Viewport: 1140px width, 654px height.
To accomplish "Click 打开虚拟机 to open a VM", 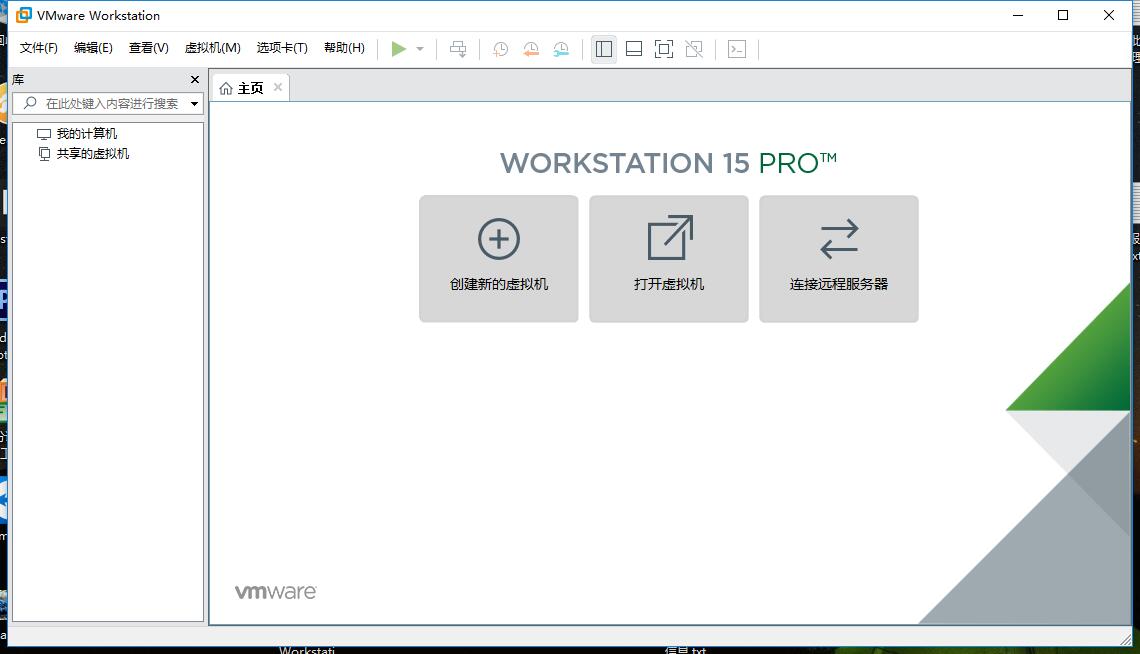I will pos(668,258).
